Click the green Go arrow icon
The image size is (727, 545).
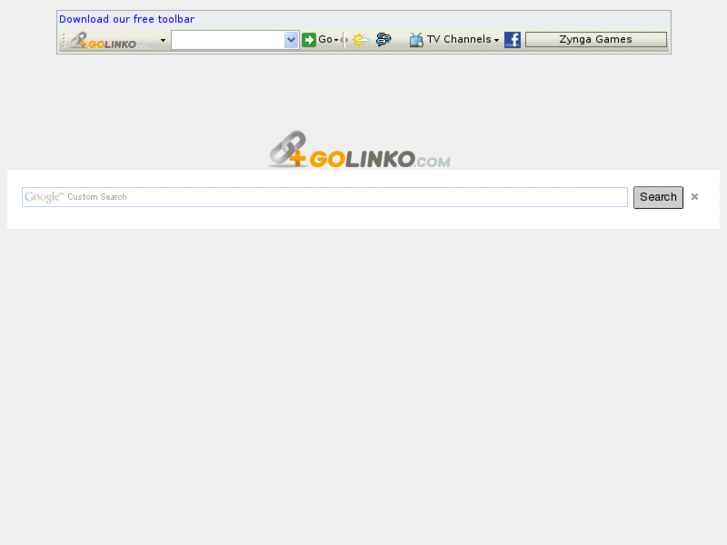[309, 40]
